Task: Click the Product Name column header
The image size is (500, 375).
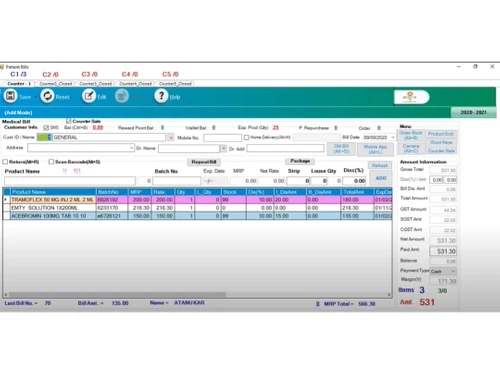Action: (53, 192)
